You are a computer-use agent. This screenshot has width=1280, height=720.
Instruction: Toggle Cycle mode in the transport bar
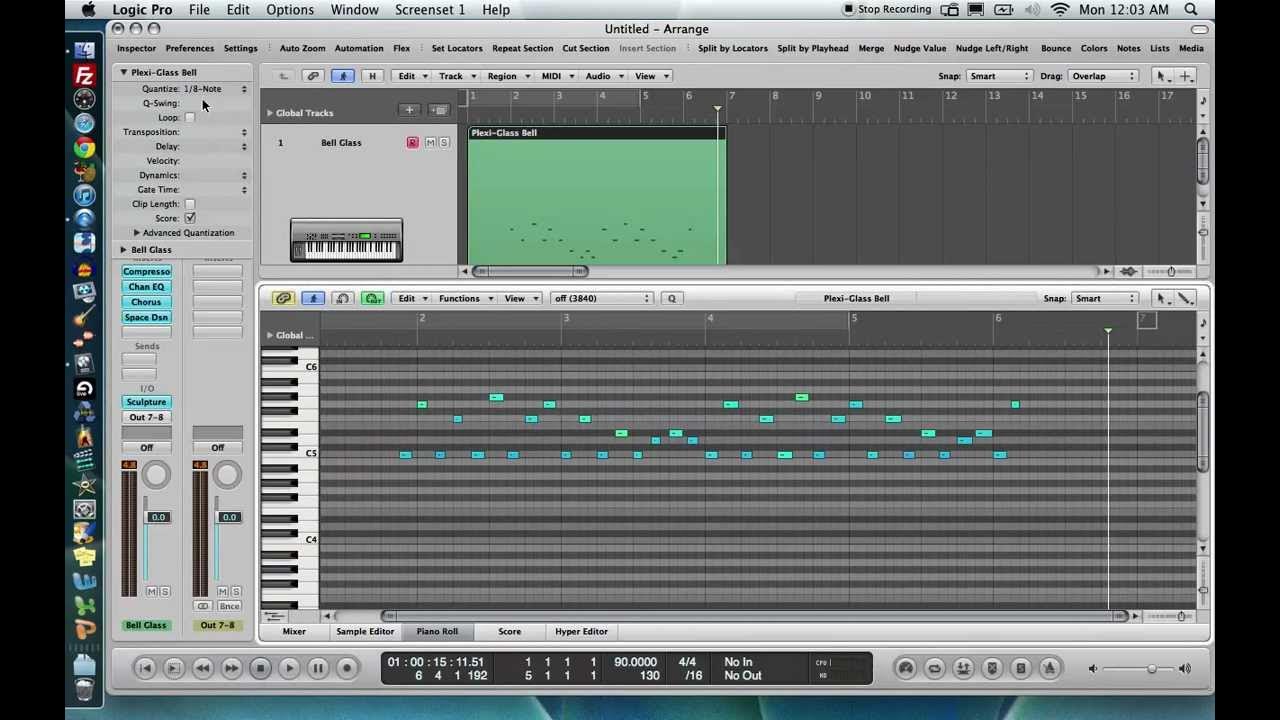[934, 668]
